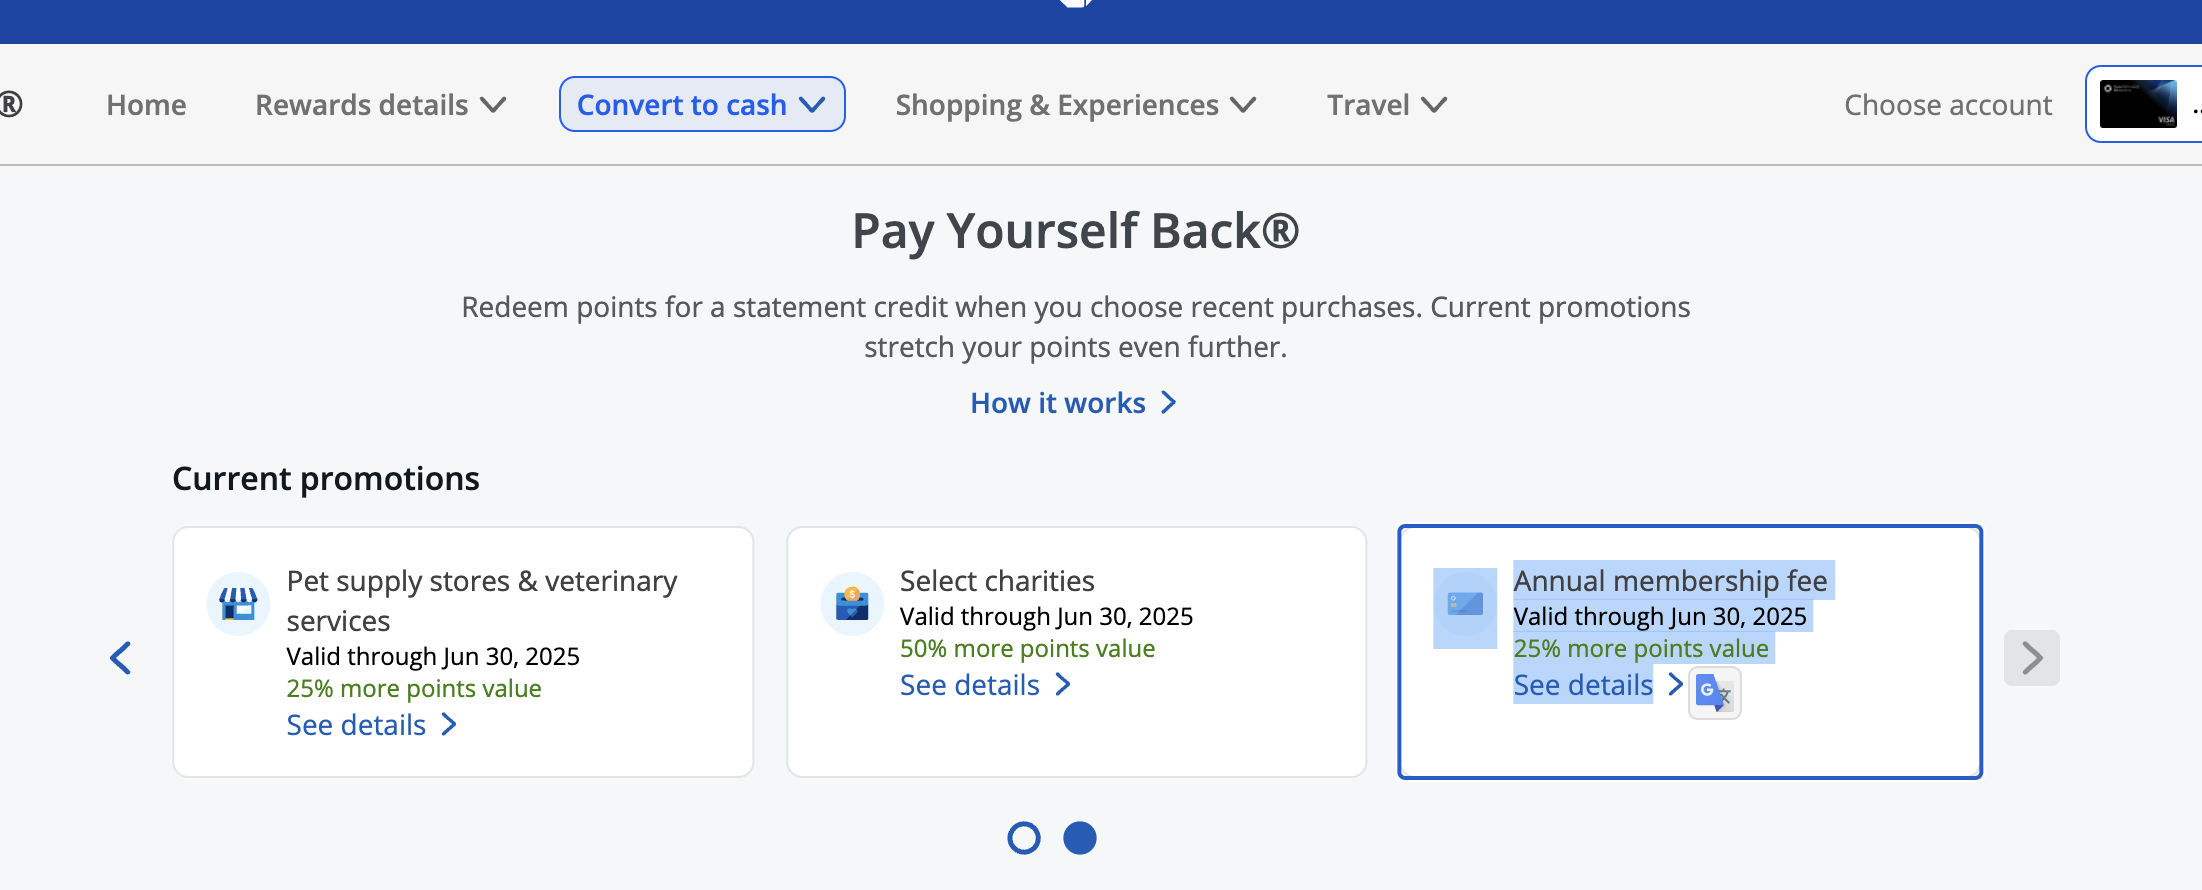Click the charity donation box icon

[852, 604]
